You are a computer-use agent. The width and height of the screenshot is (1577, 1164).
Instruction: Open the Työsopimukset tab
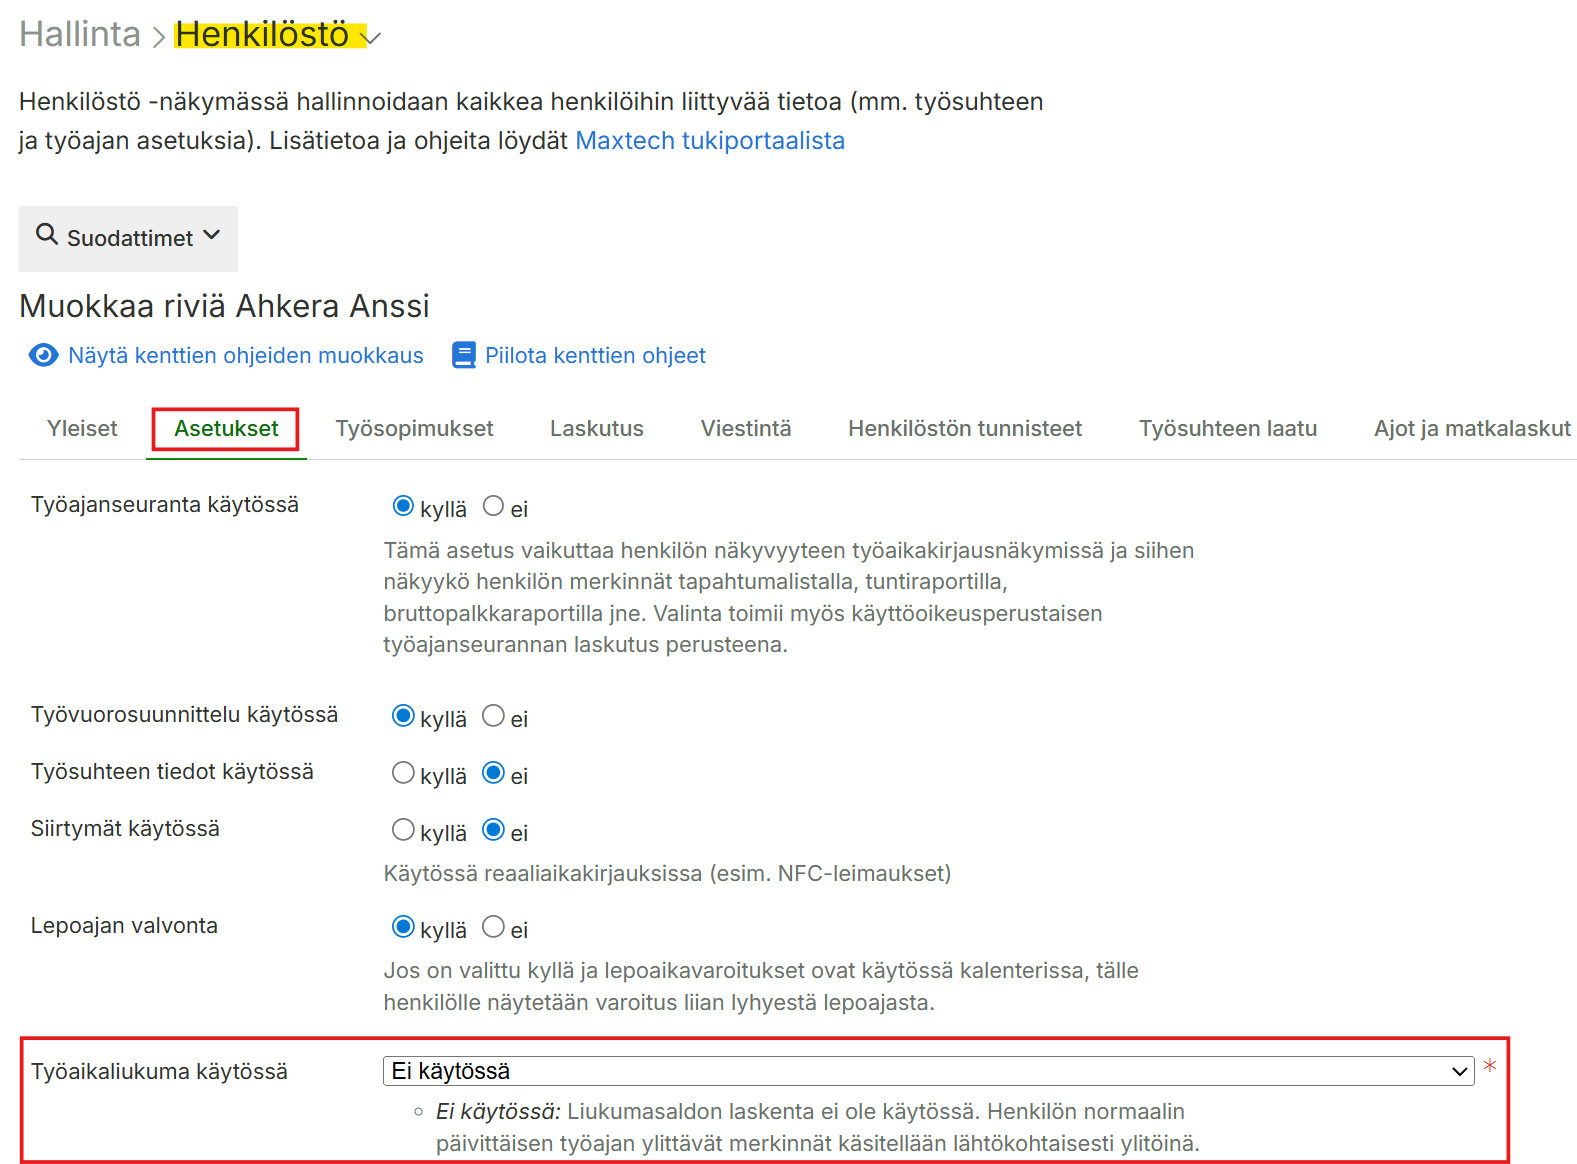pos(414,429)
